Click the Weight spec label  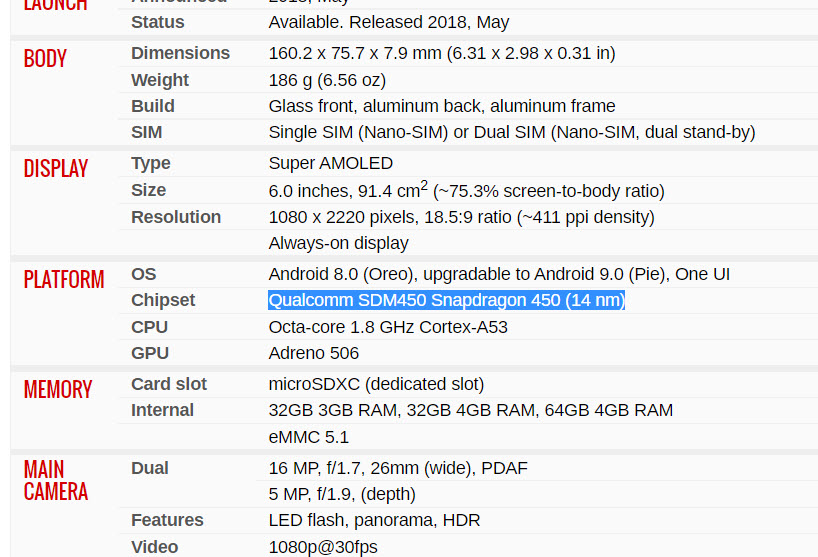point(160,80)
